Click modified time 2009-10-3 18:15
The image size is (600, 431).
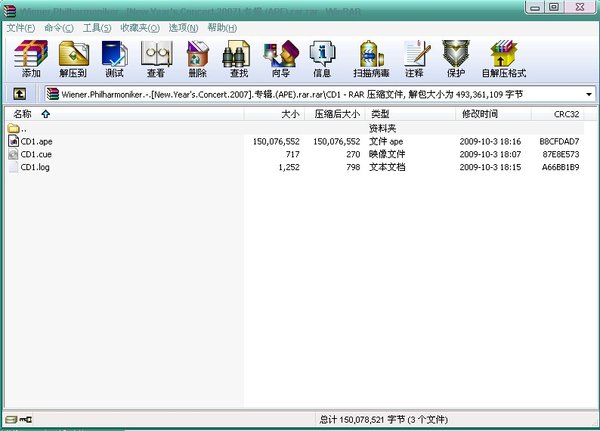tap(490, 167)
